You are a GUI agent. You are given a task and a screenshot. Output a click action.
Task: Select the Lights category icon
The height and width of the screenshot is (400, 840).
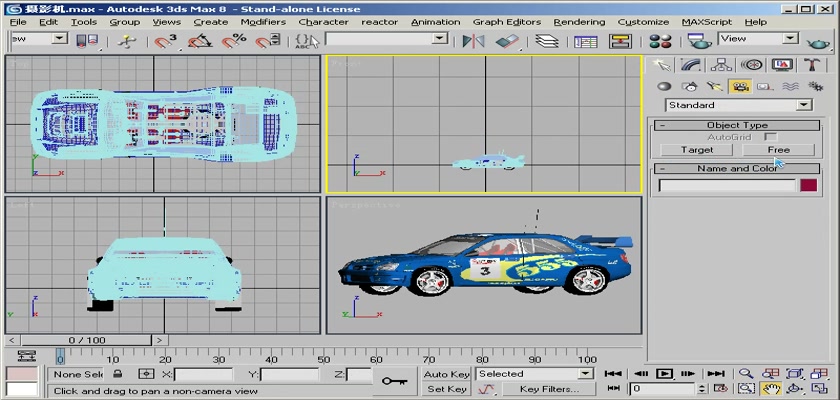pyautogui.click(x=715, y=86)
